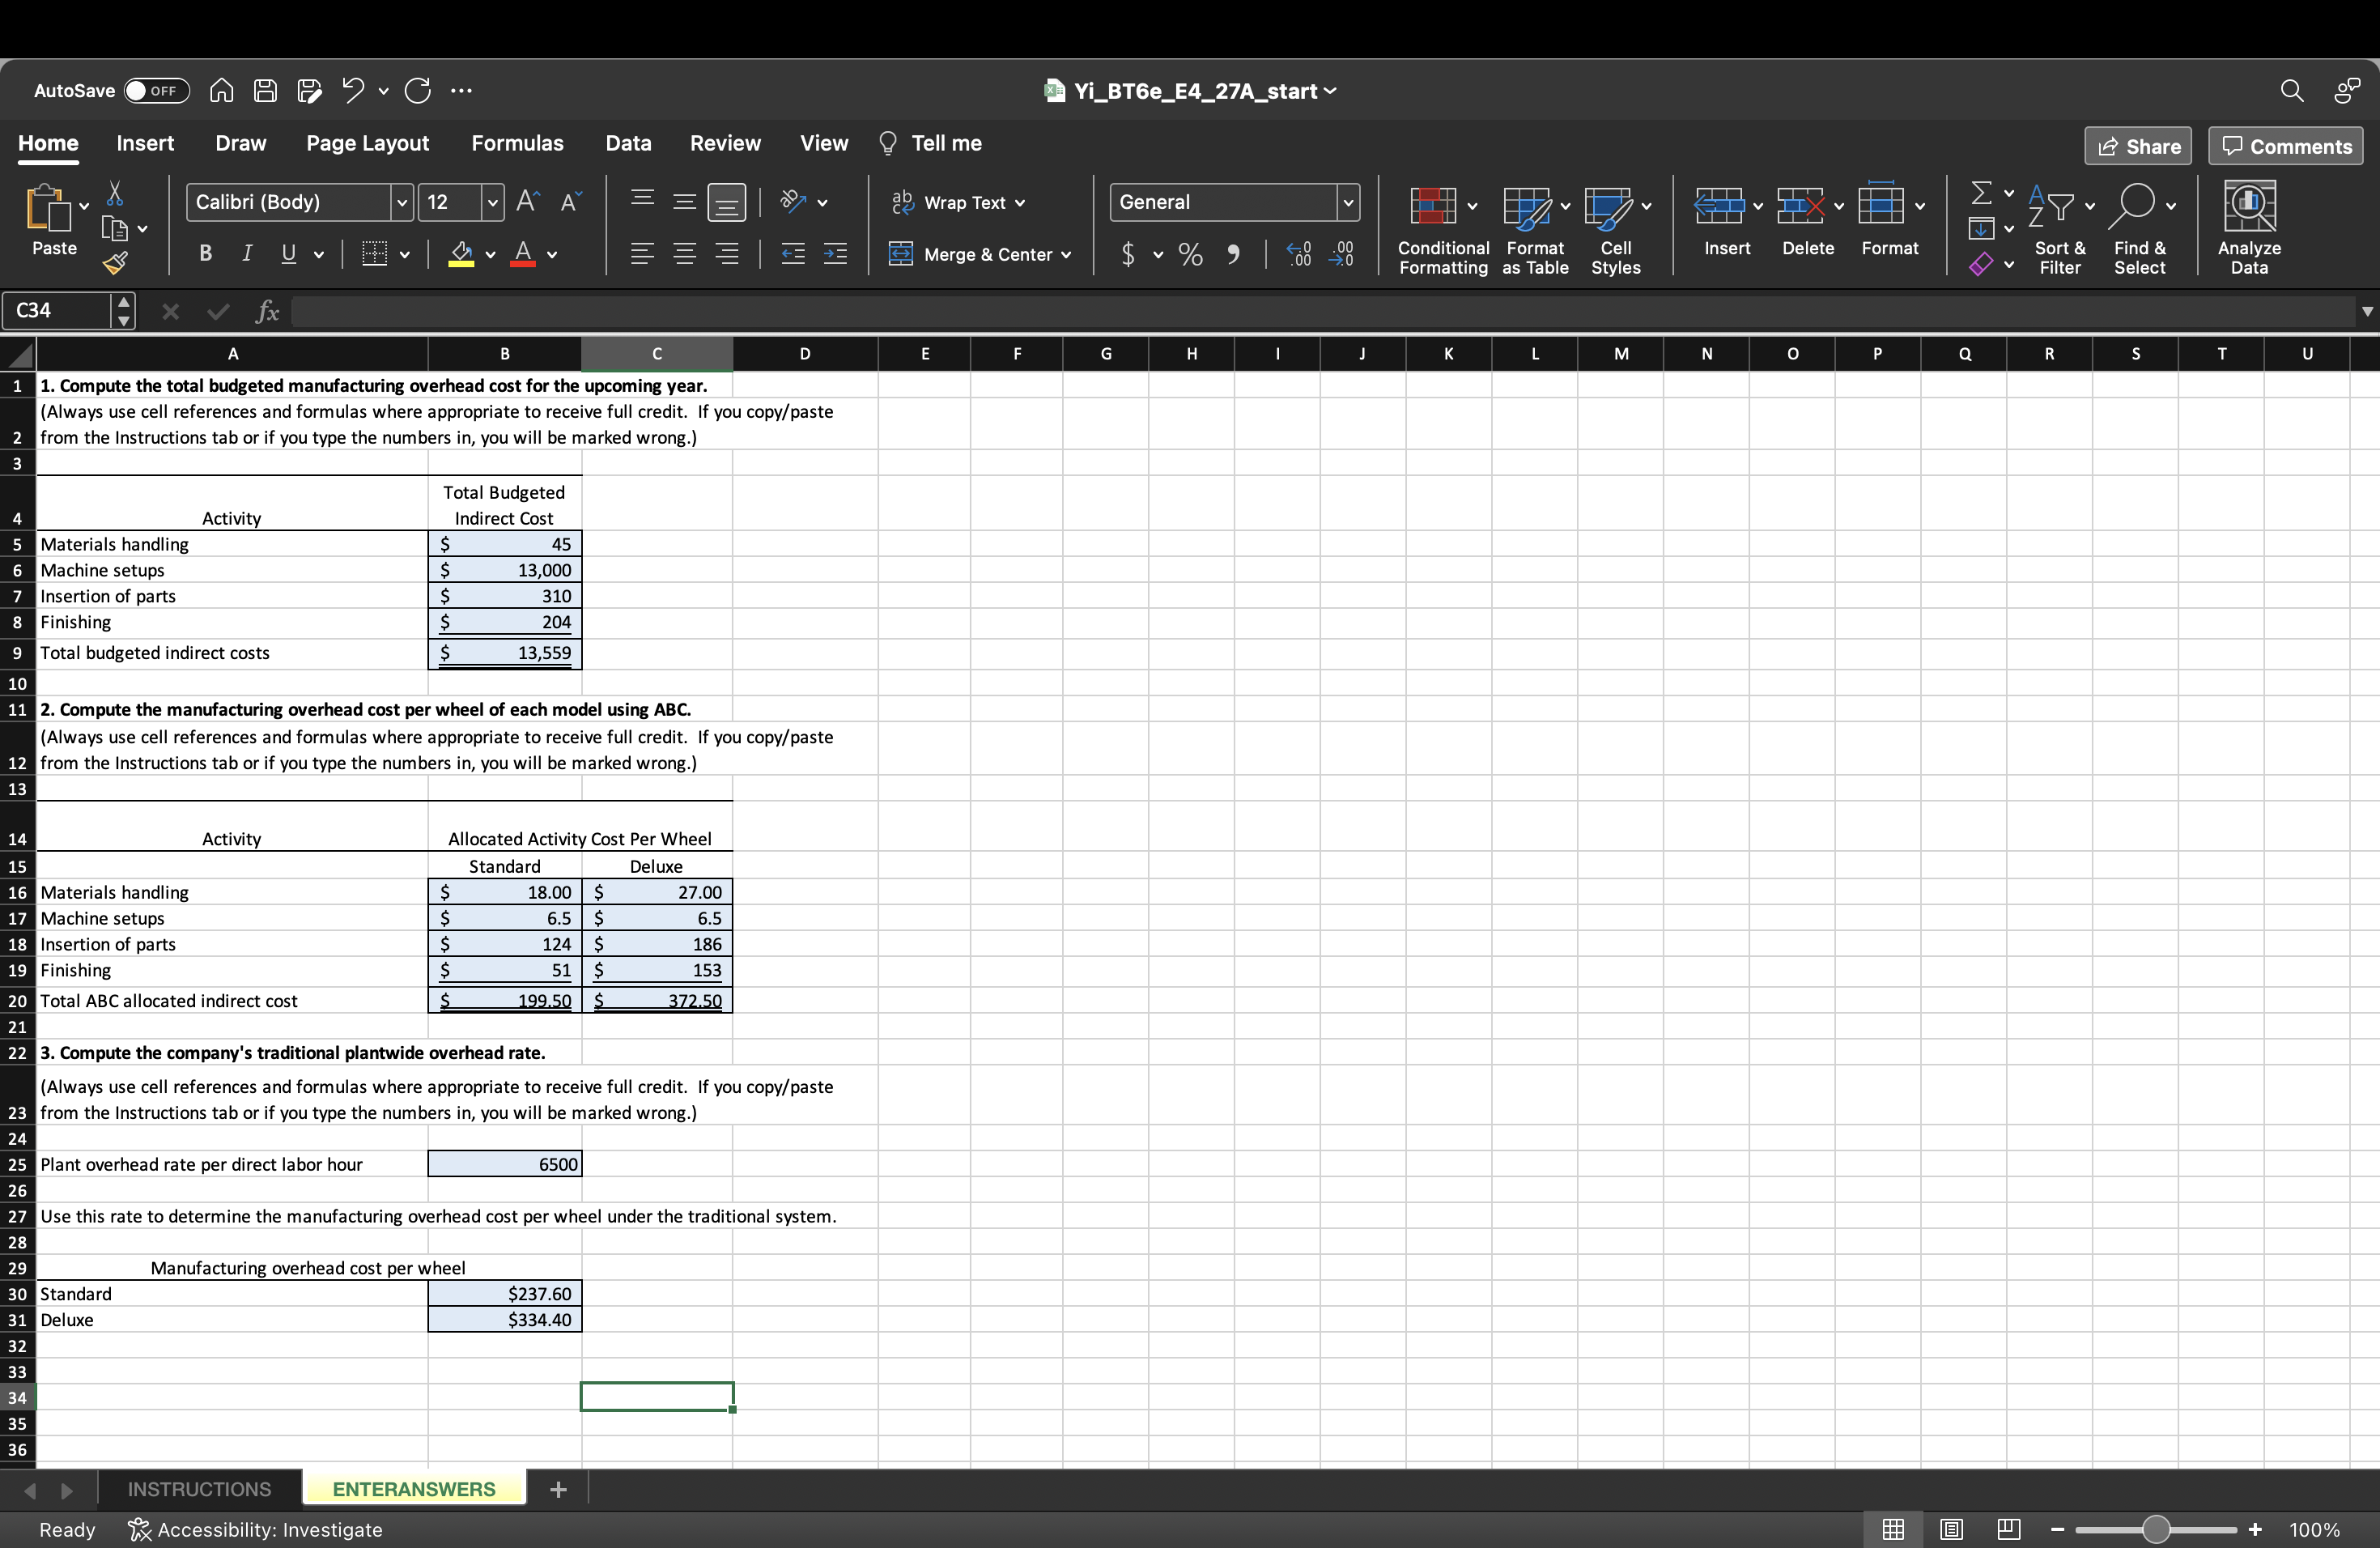Image resolution: width=2380 pixels, height=1548 pixels.
Task: Open Conditional Formatting options
Action: [x=1441, y=228]
